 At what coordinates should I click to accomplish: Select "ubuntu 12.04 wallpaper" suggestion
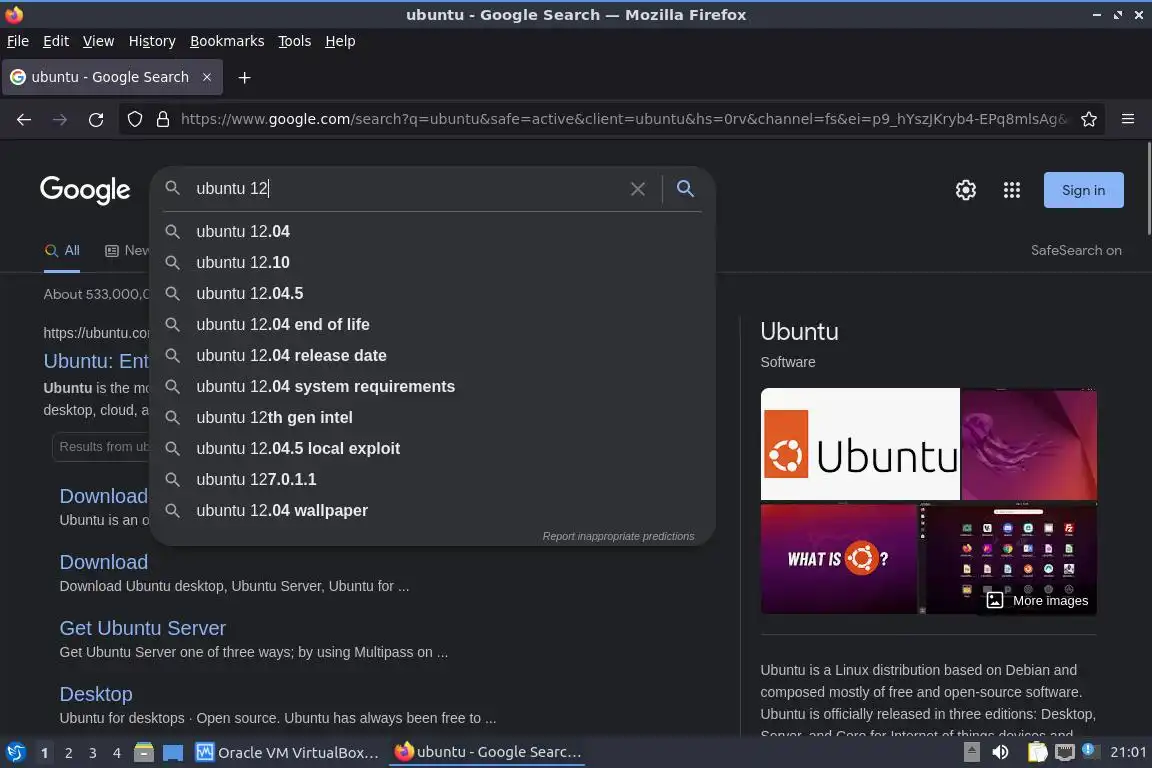(x=432, y=510)
